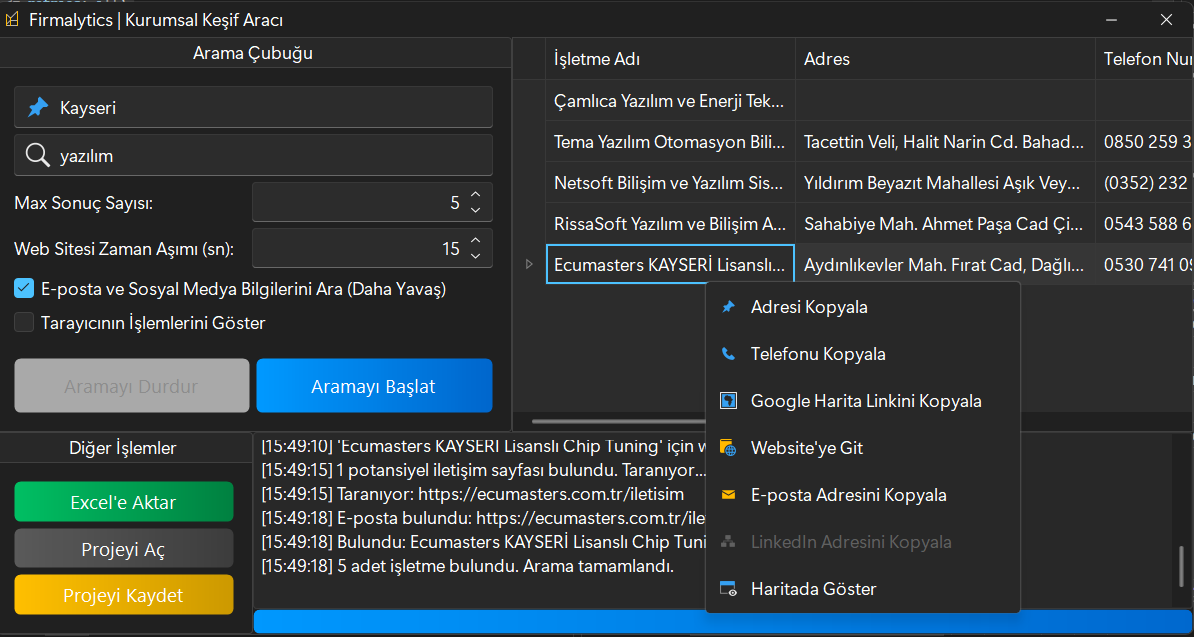Click the globe folder icon for Website'ye Git
Screen dimensions: 1194x637
(x=728, y=448)
